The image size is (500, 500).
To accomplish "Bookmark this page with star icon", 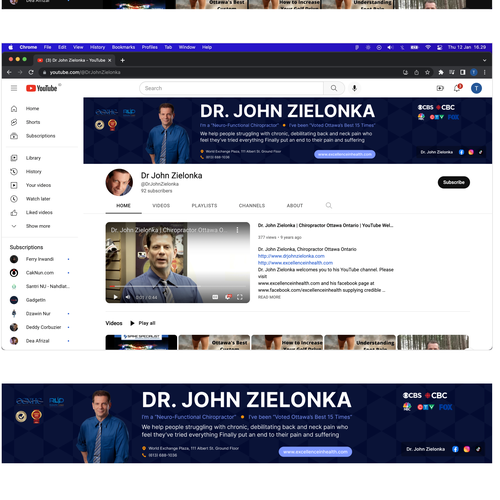I will click(x=427, y=72).
